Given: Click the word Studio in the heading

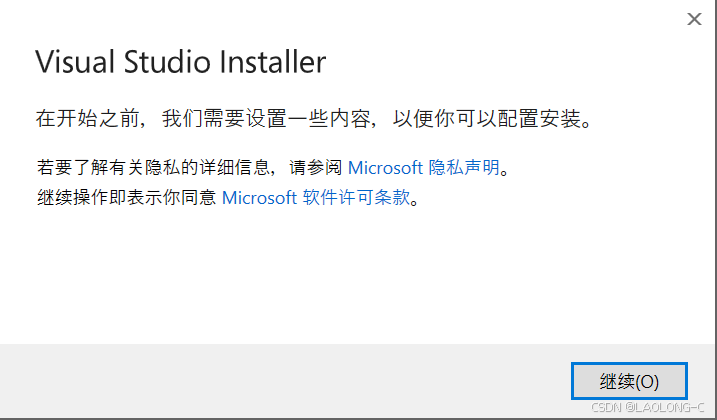Looking at the screenshot, I should click(x=167, y=62).
